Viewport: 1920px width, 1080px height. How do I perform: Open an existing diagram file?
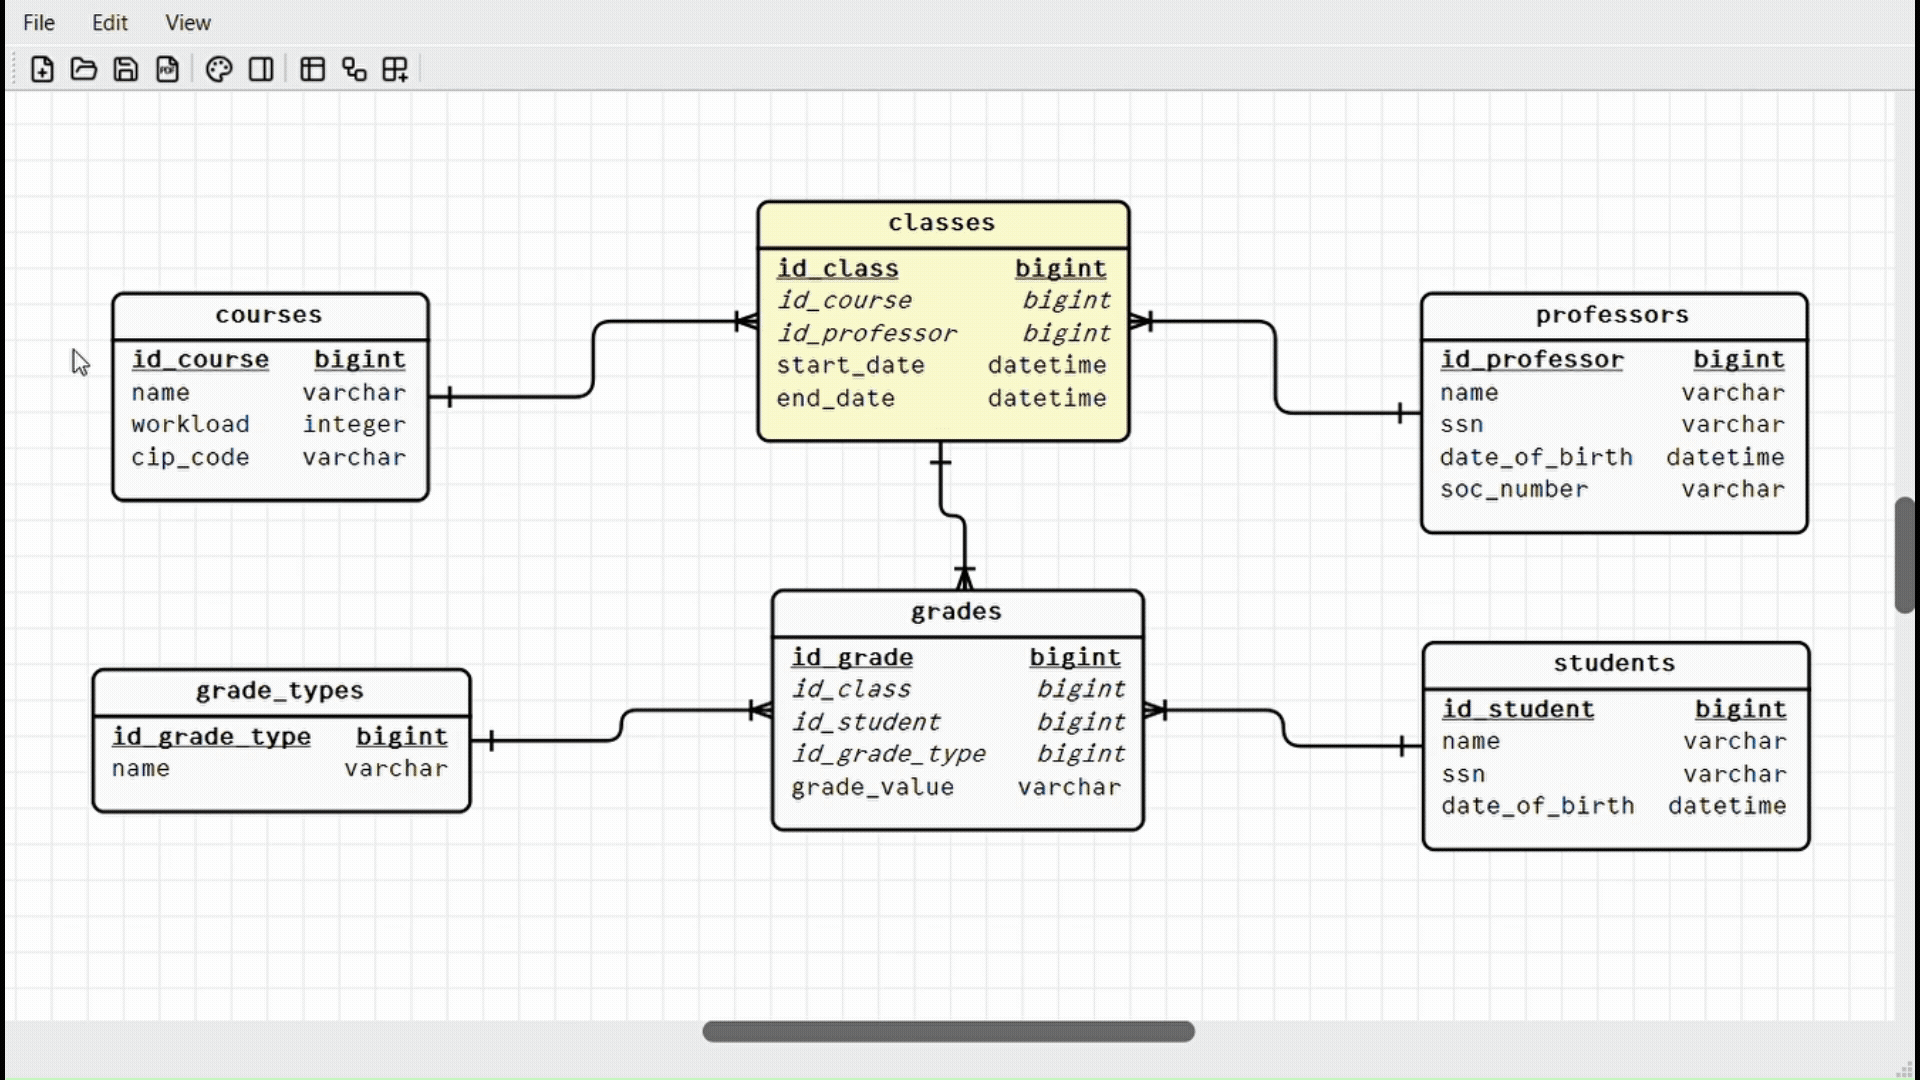[84, 69]
